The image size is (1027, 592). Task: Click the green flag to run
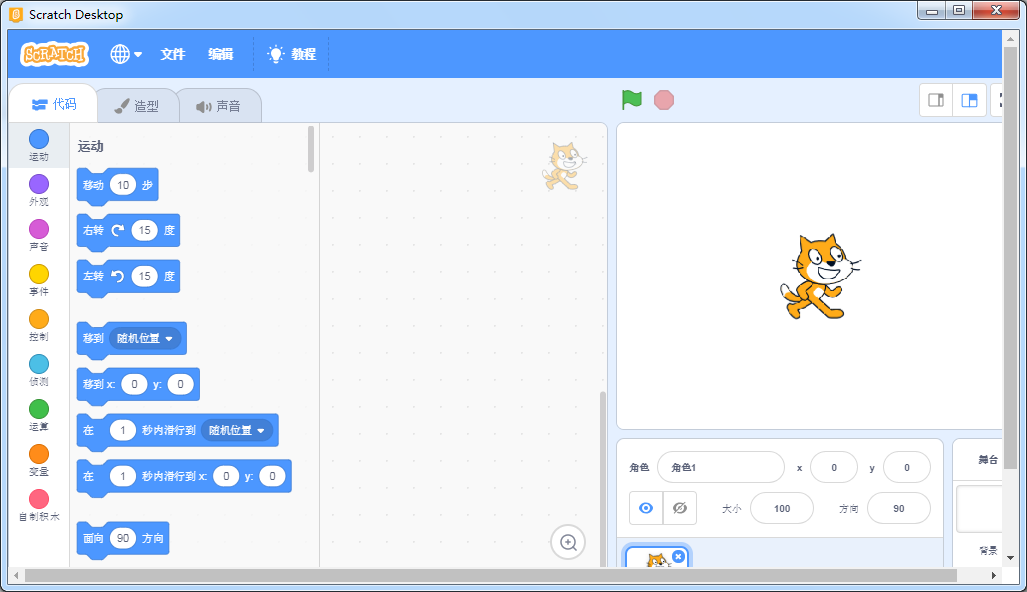point(631,100)
